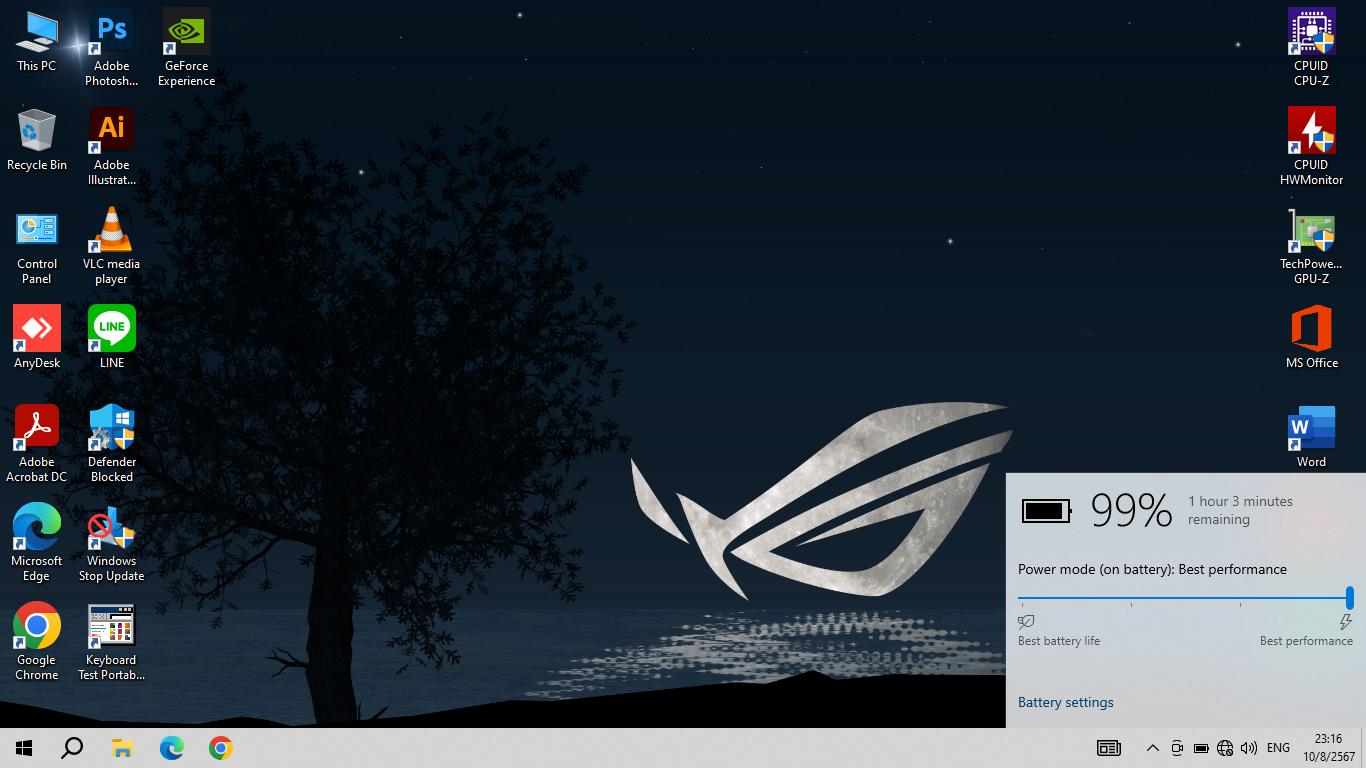Open News and interests taskbar icon
The width and height of the screenshot is (1366, 768).
pos(1108,748)
